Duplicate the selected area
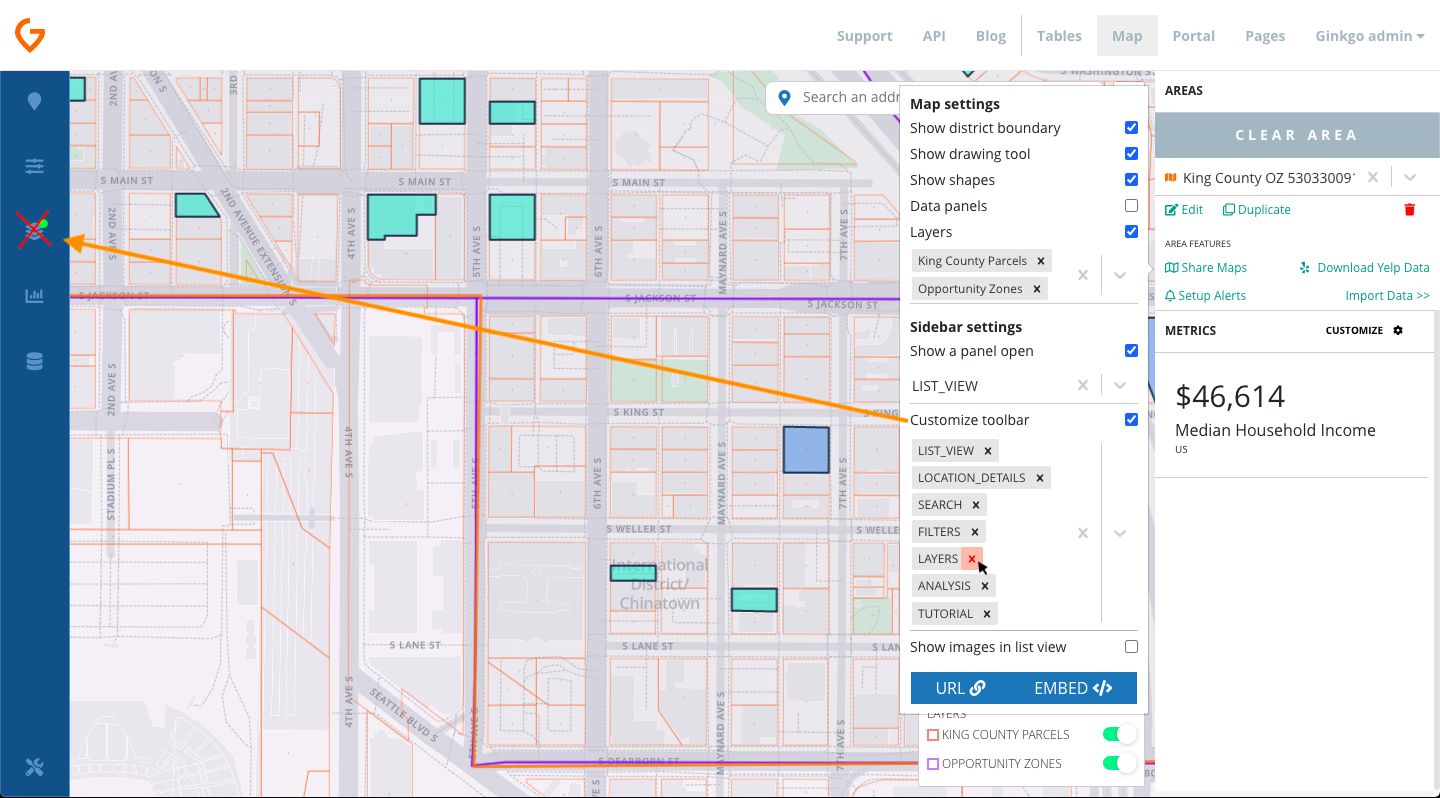The image size is (1440, 798). [1257, 210]
